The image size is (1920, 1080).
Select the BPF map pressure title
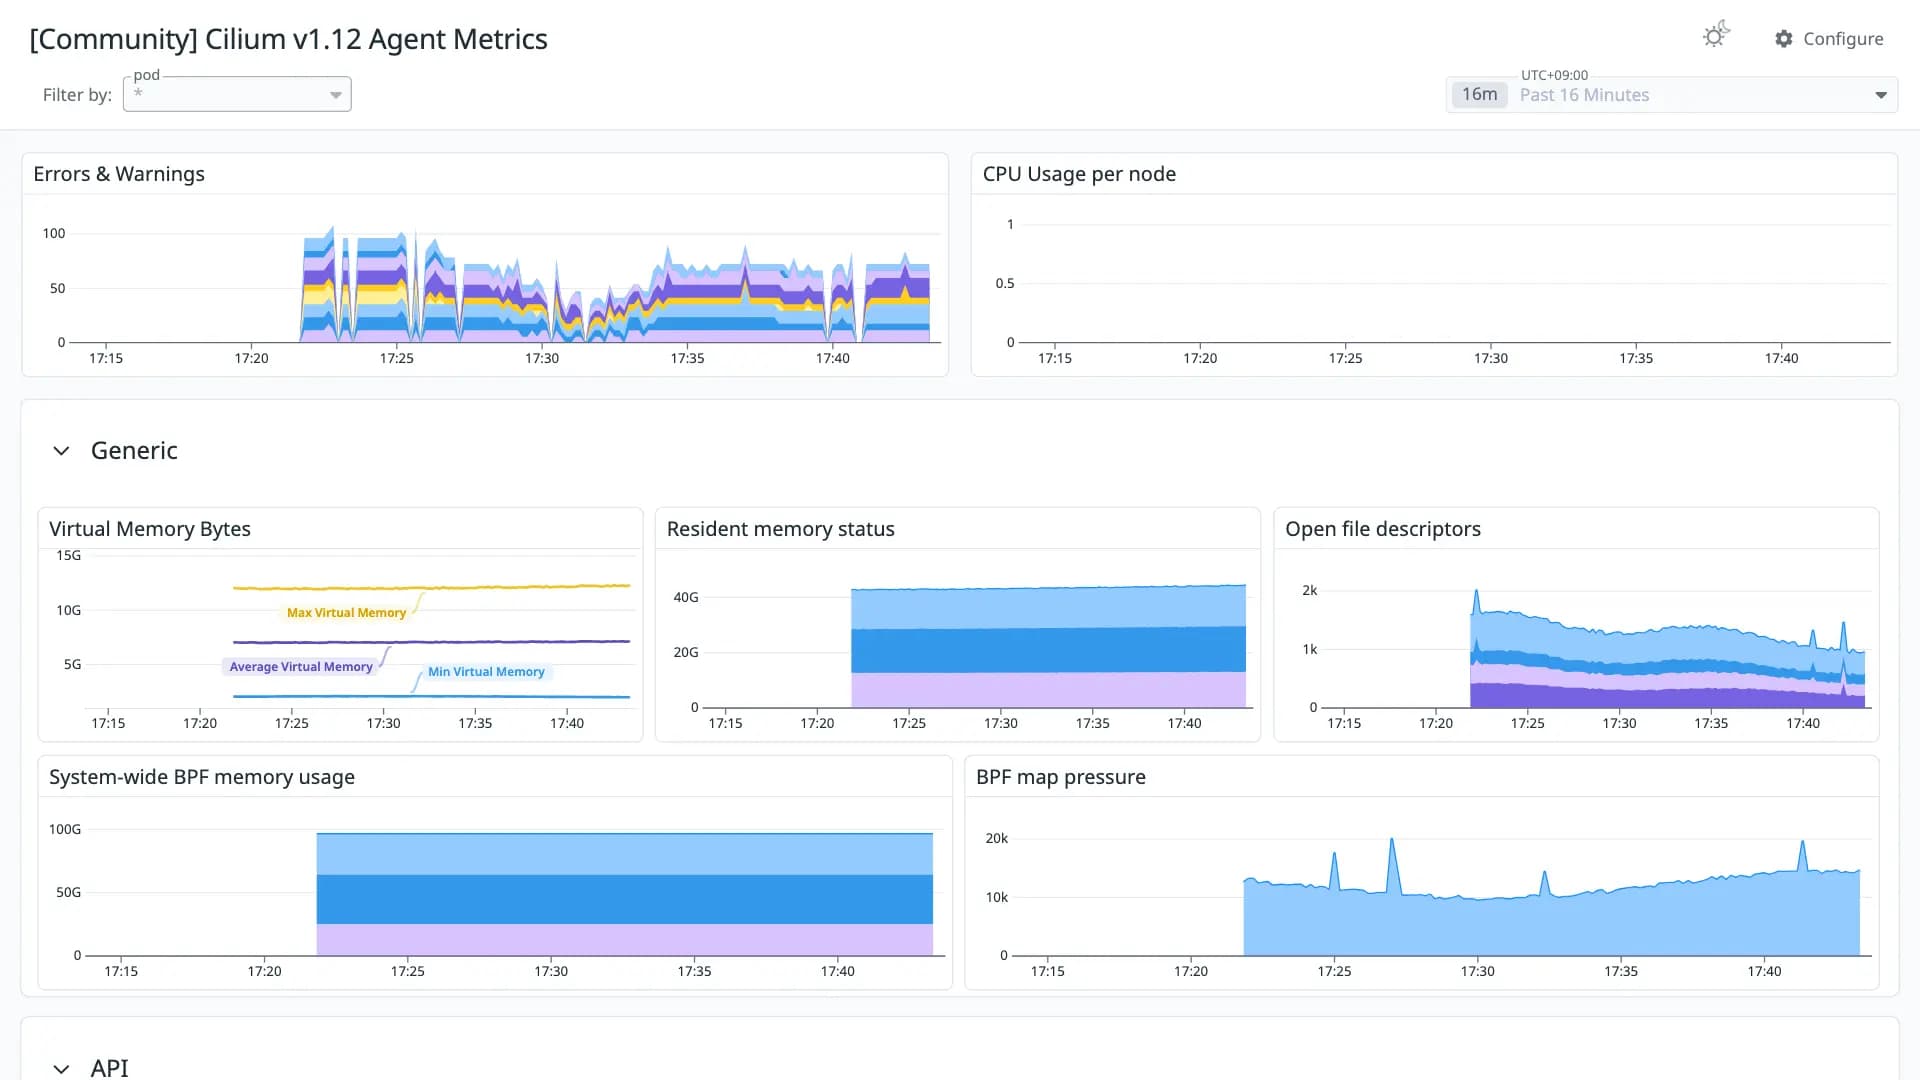[x=1061, y=777]
